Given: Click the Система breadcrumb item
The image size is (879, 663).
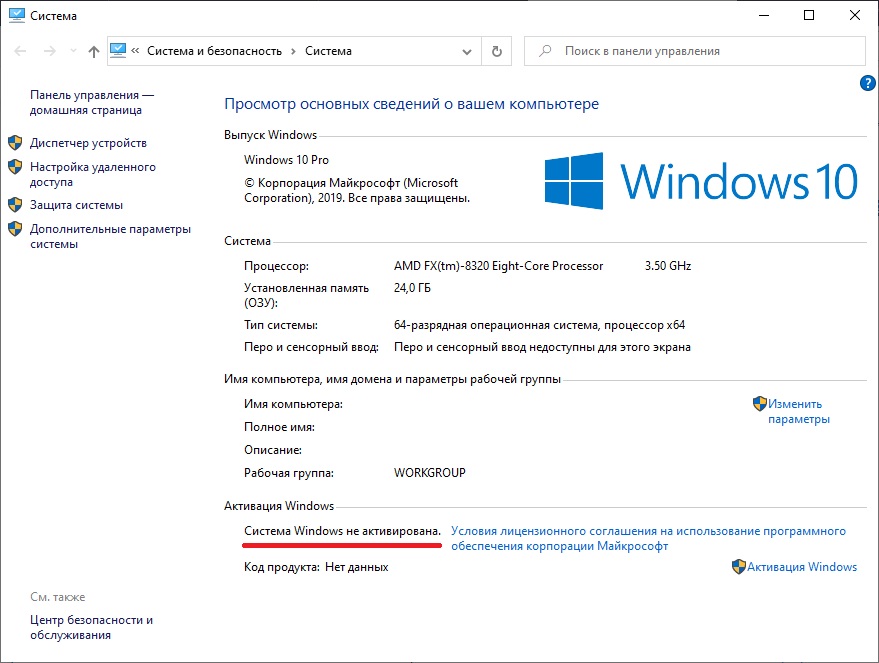Looking at the screenshot, I should (329, 51).
